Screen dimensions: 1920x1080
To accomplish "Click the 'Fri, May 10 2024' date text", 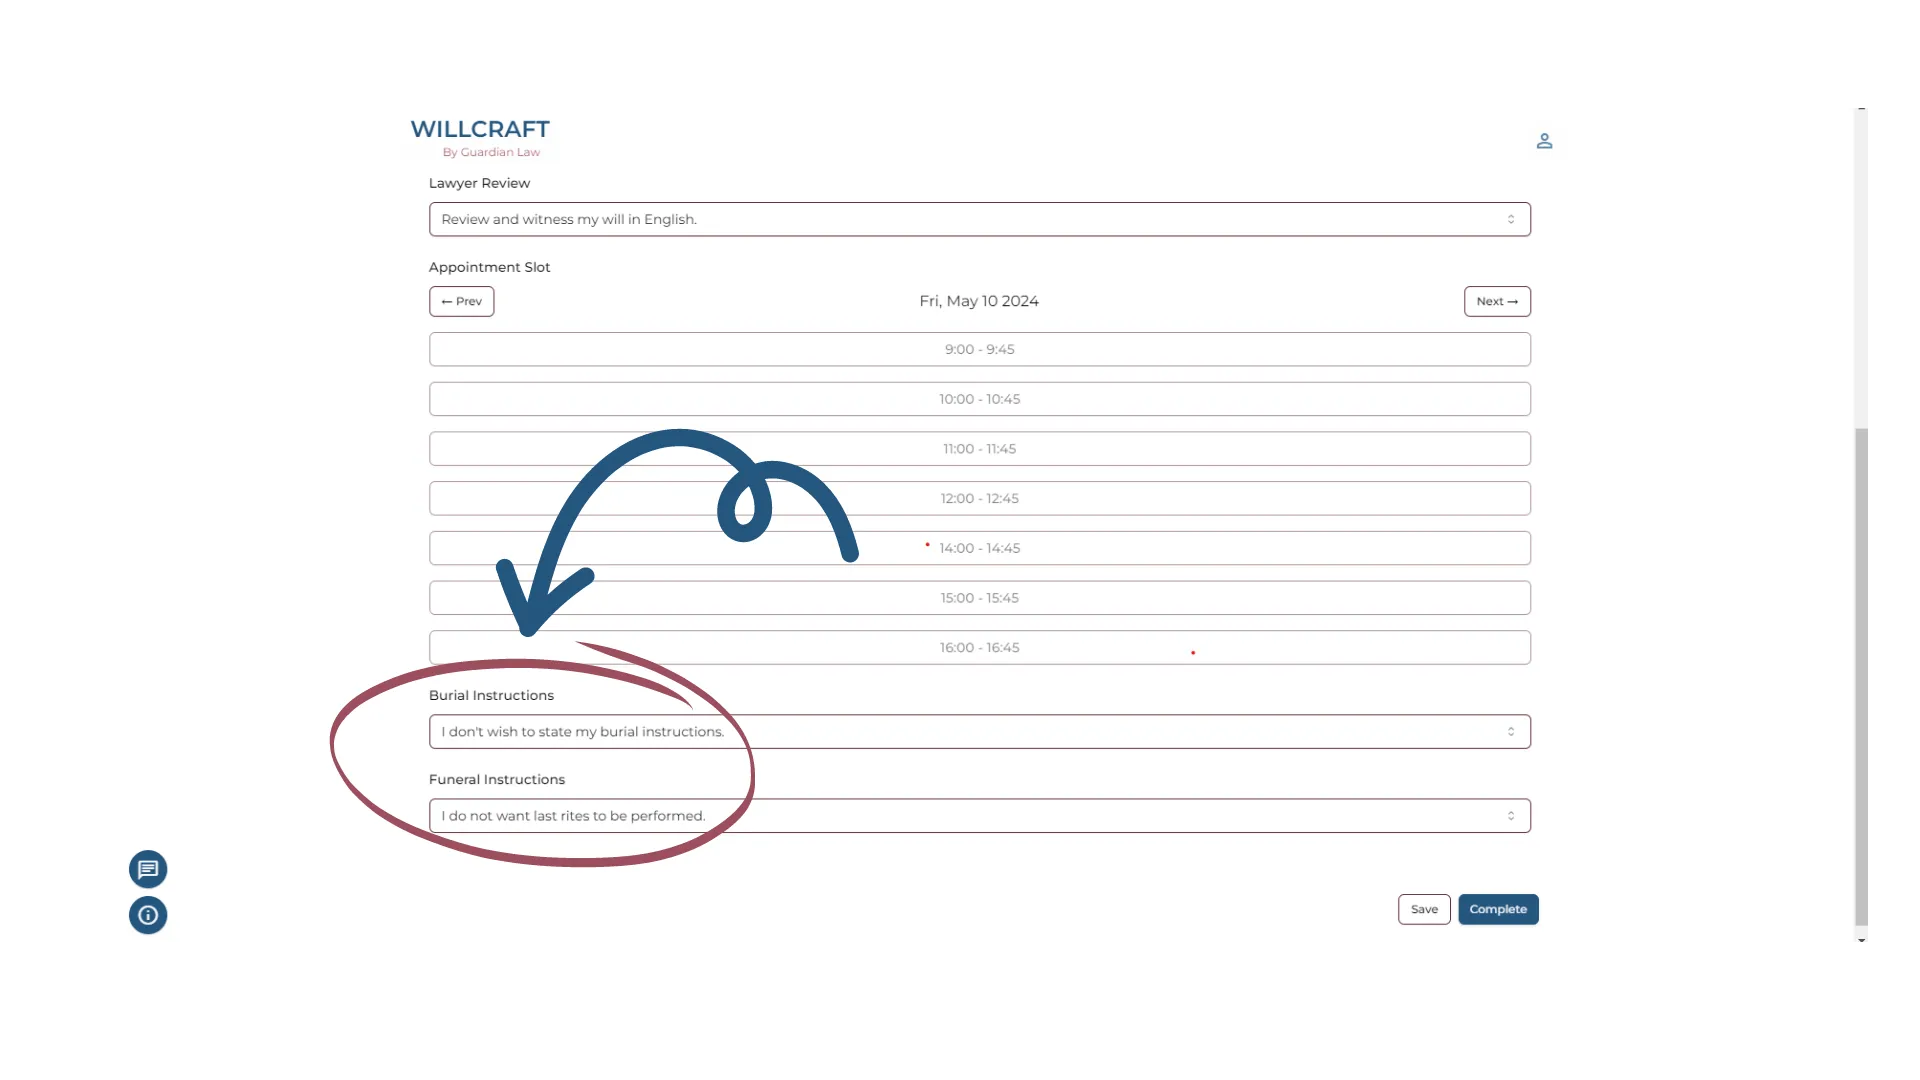I will coord(979,301).
